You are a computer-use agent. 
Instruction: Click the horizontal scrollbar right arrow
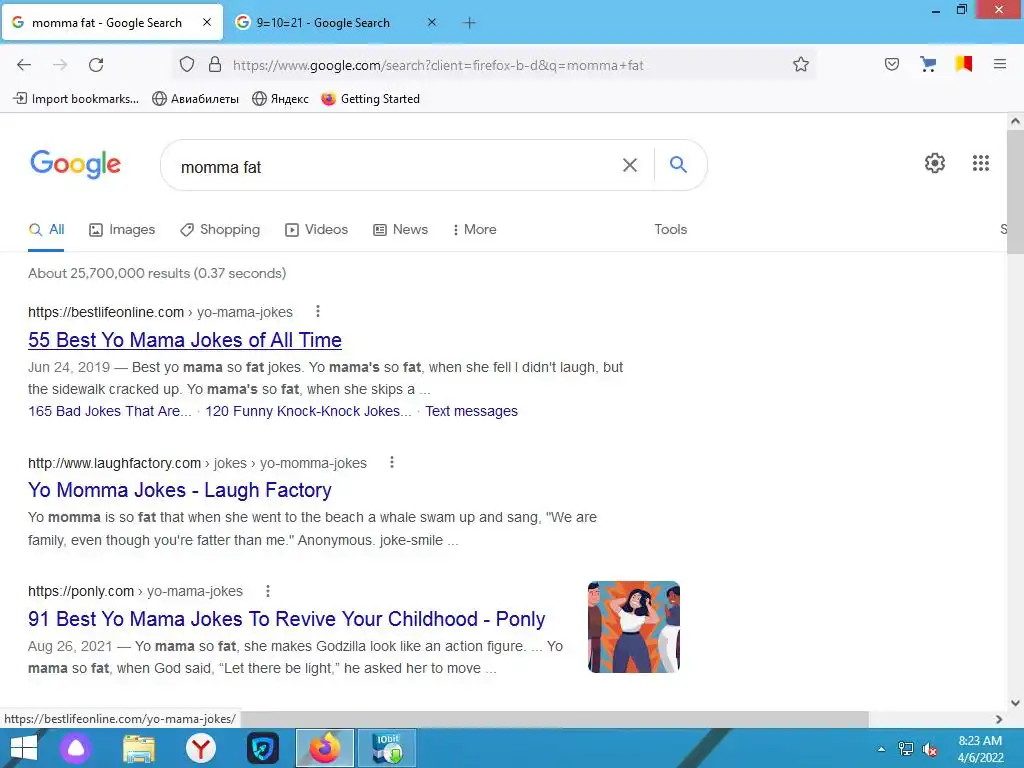pos(999,719)
